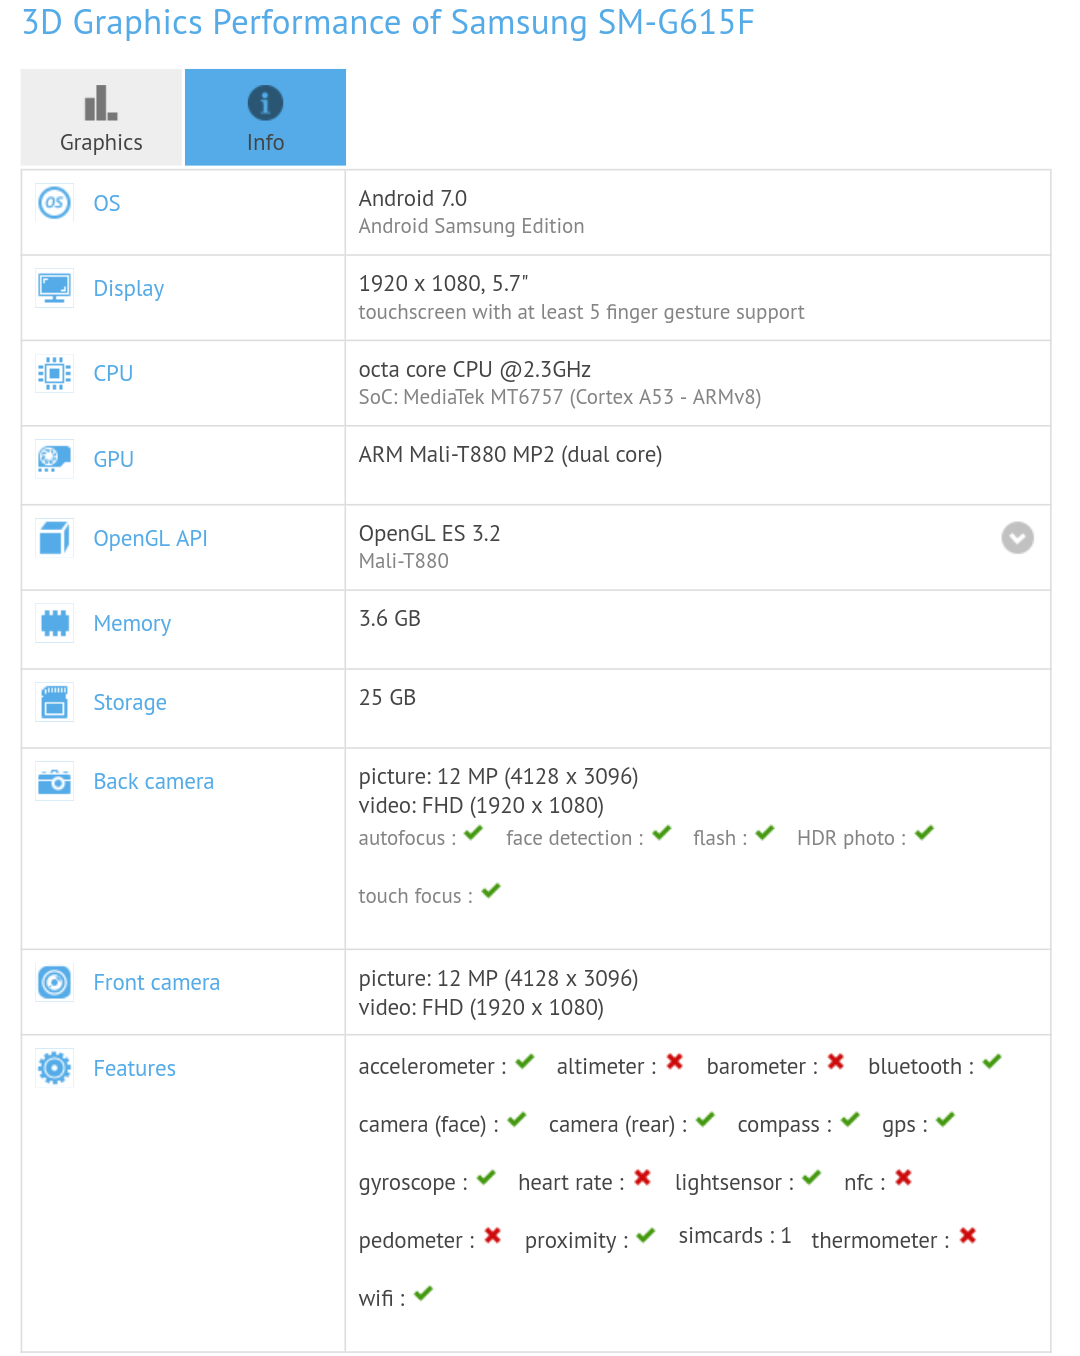Open the GPU link

click(113, 459)
